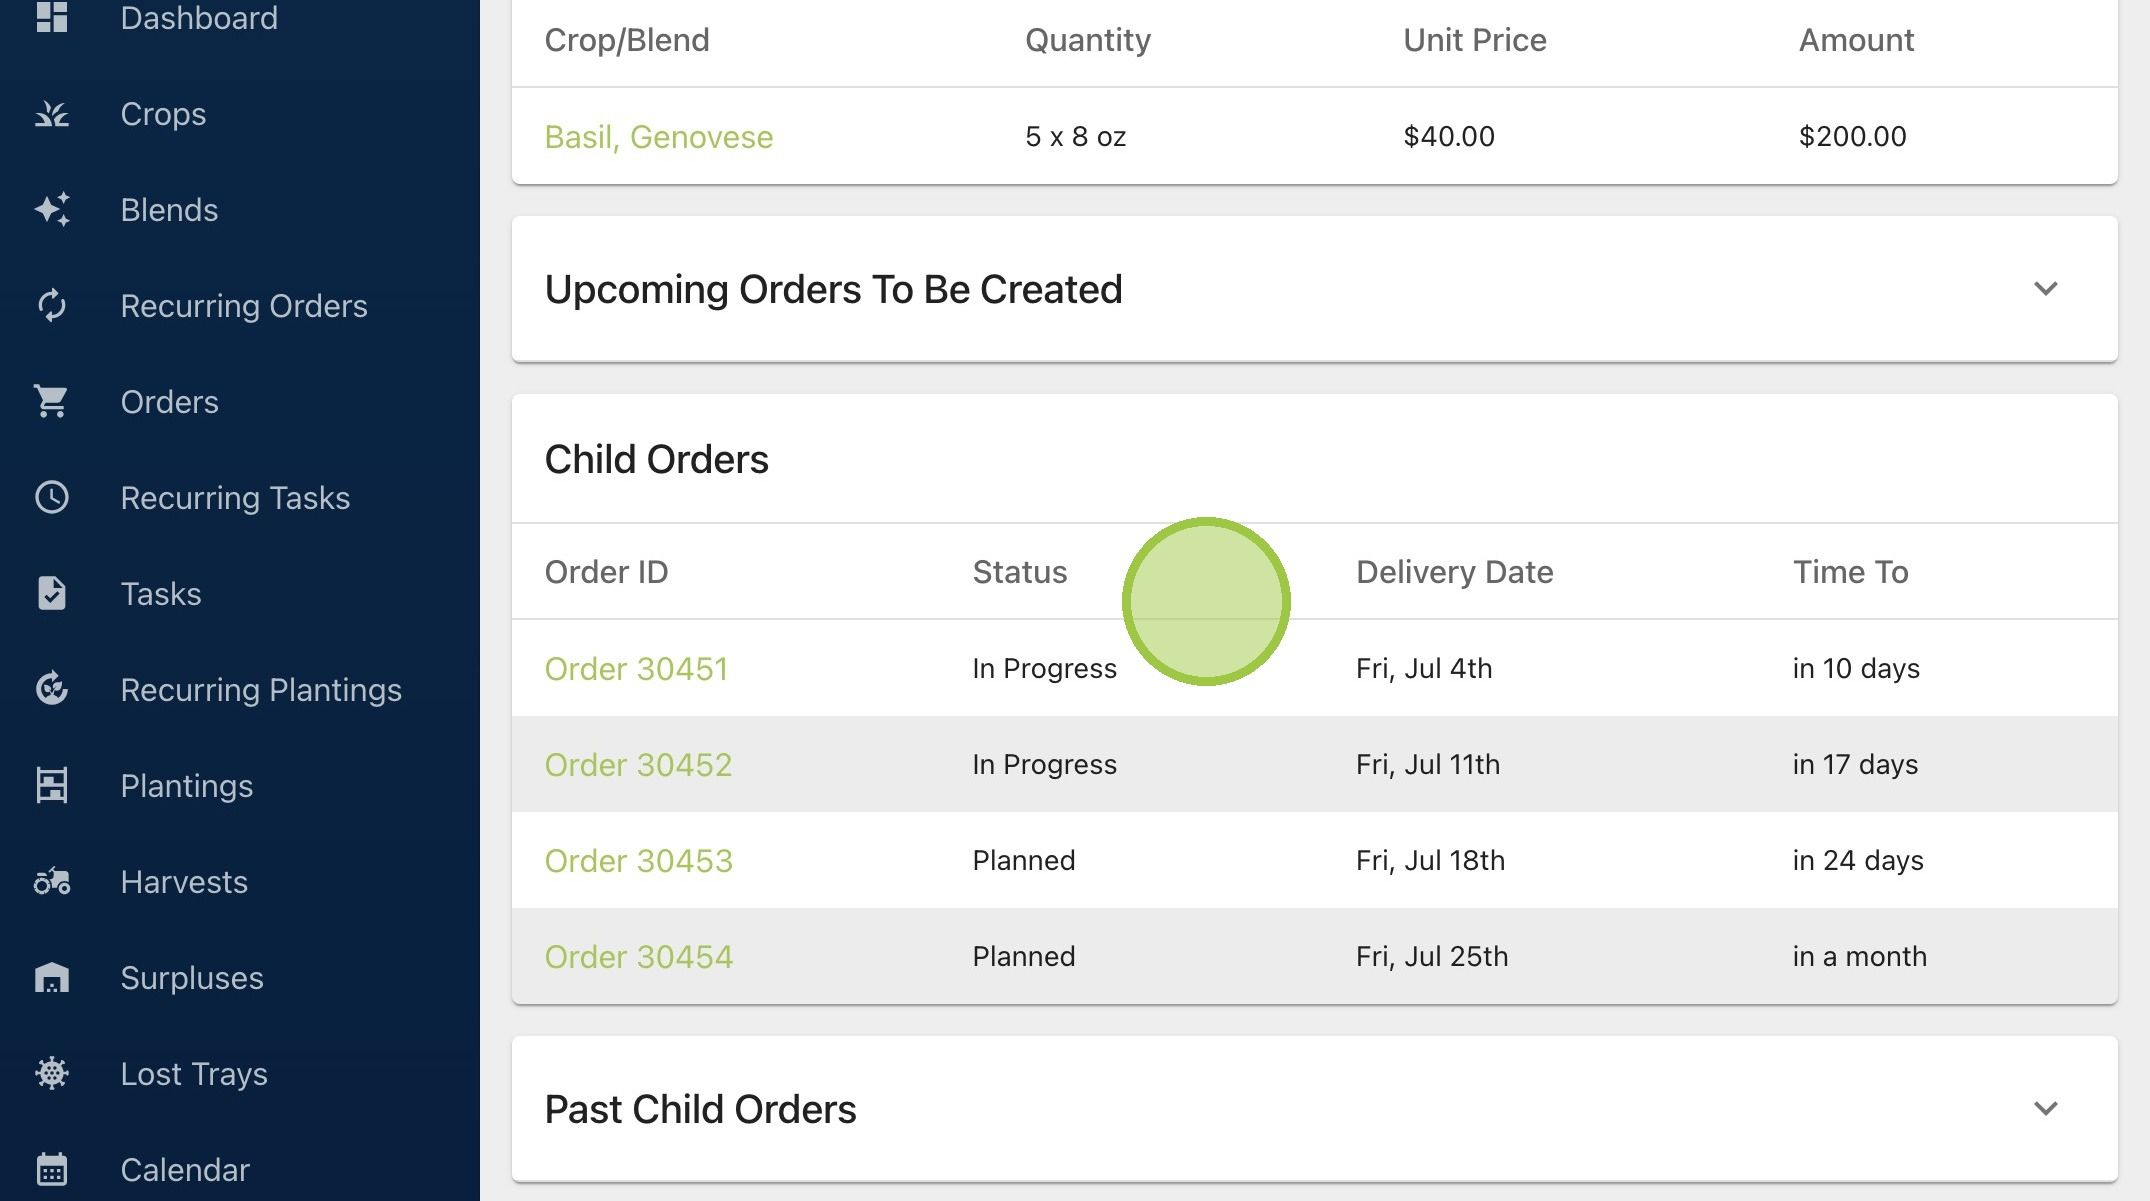Click the Blends sparkle icon

click(52, 210)
